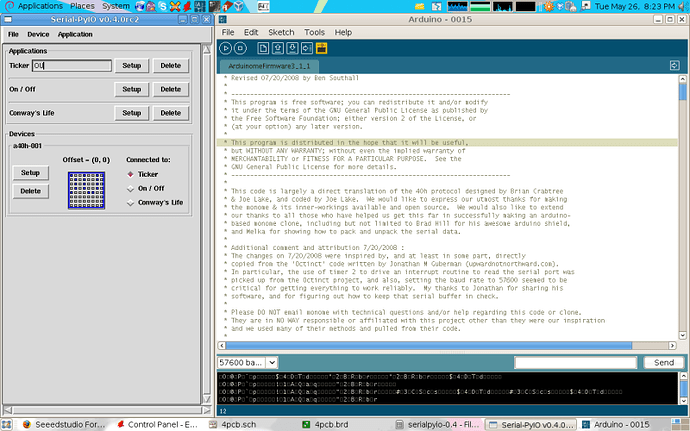The width and height of the screenshot is (690, 431).
Task: Click the Ticker name input field
Action: pos(72,66)
